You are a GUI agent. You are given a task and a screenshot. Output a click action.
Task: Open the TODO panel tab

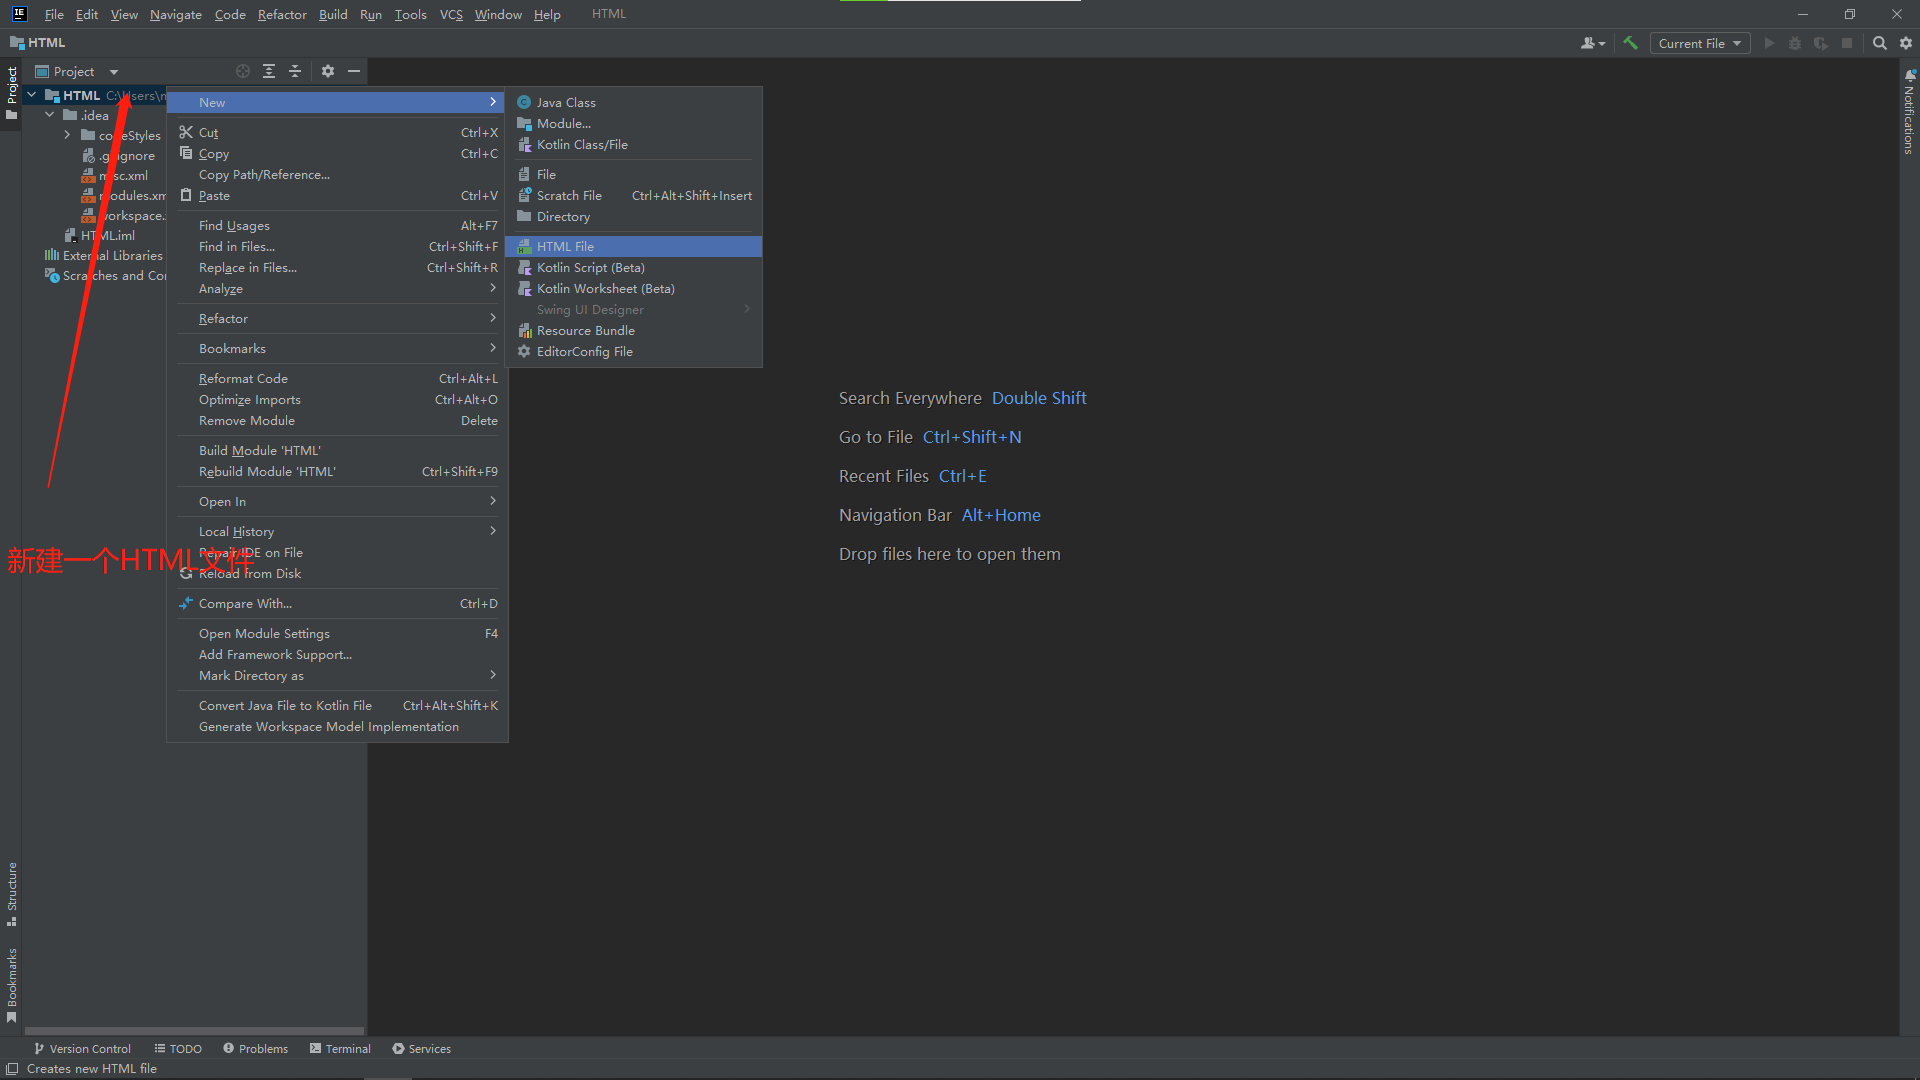click(175, 1047)
